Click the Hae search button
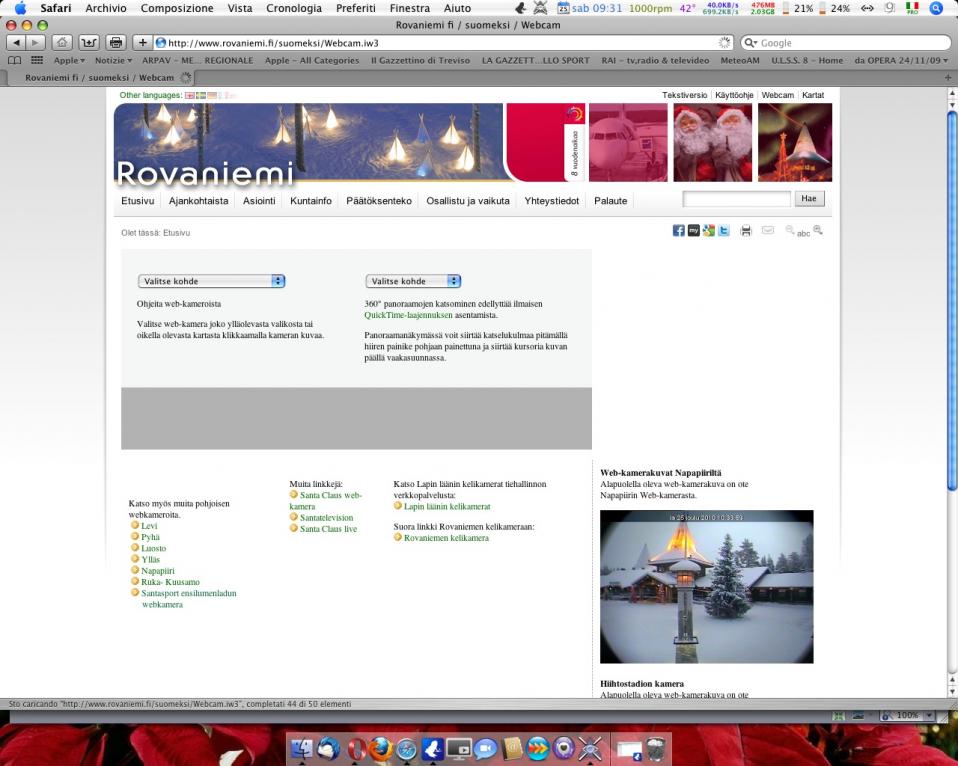This screenshot has height=766, width=958. tap(809, 199)
